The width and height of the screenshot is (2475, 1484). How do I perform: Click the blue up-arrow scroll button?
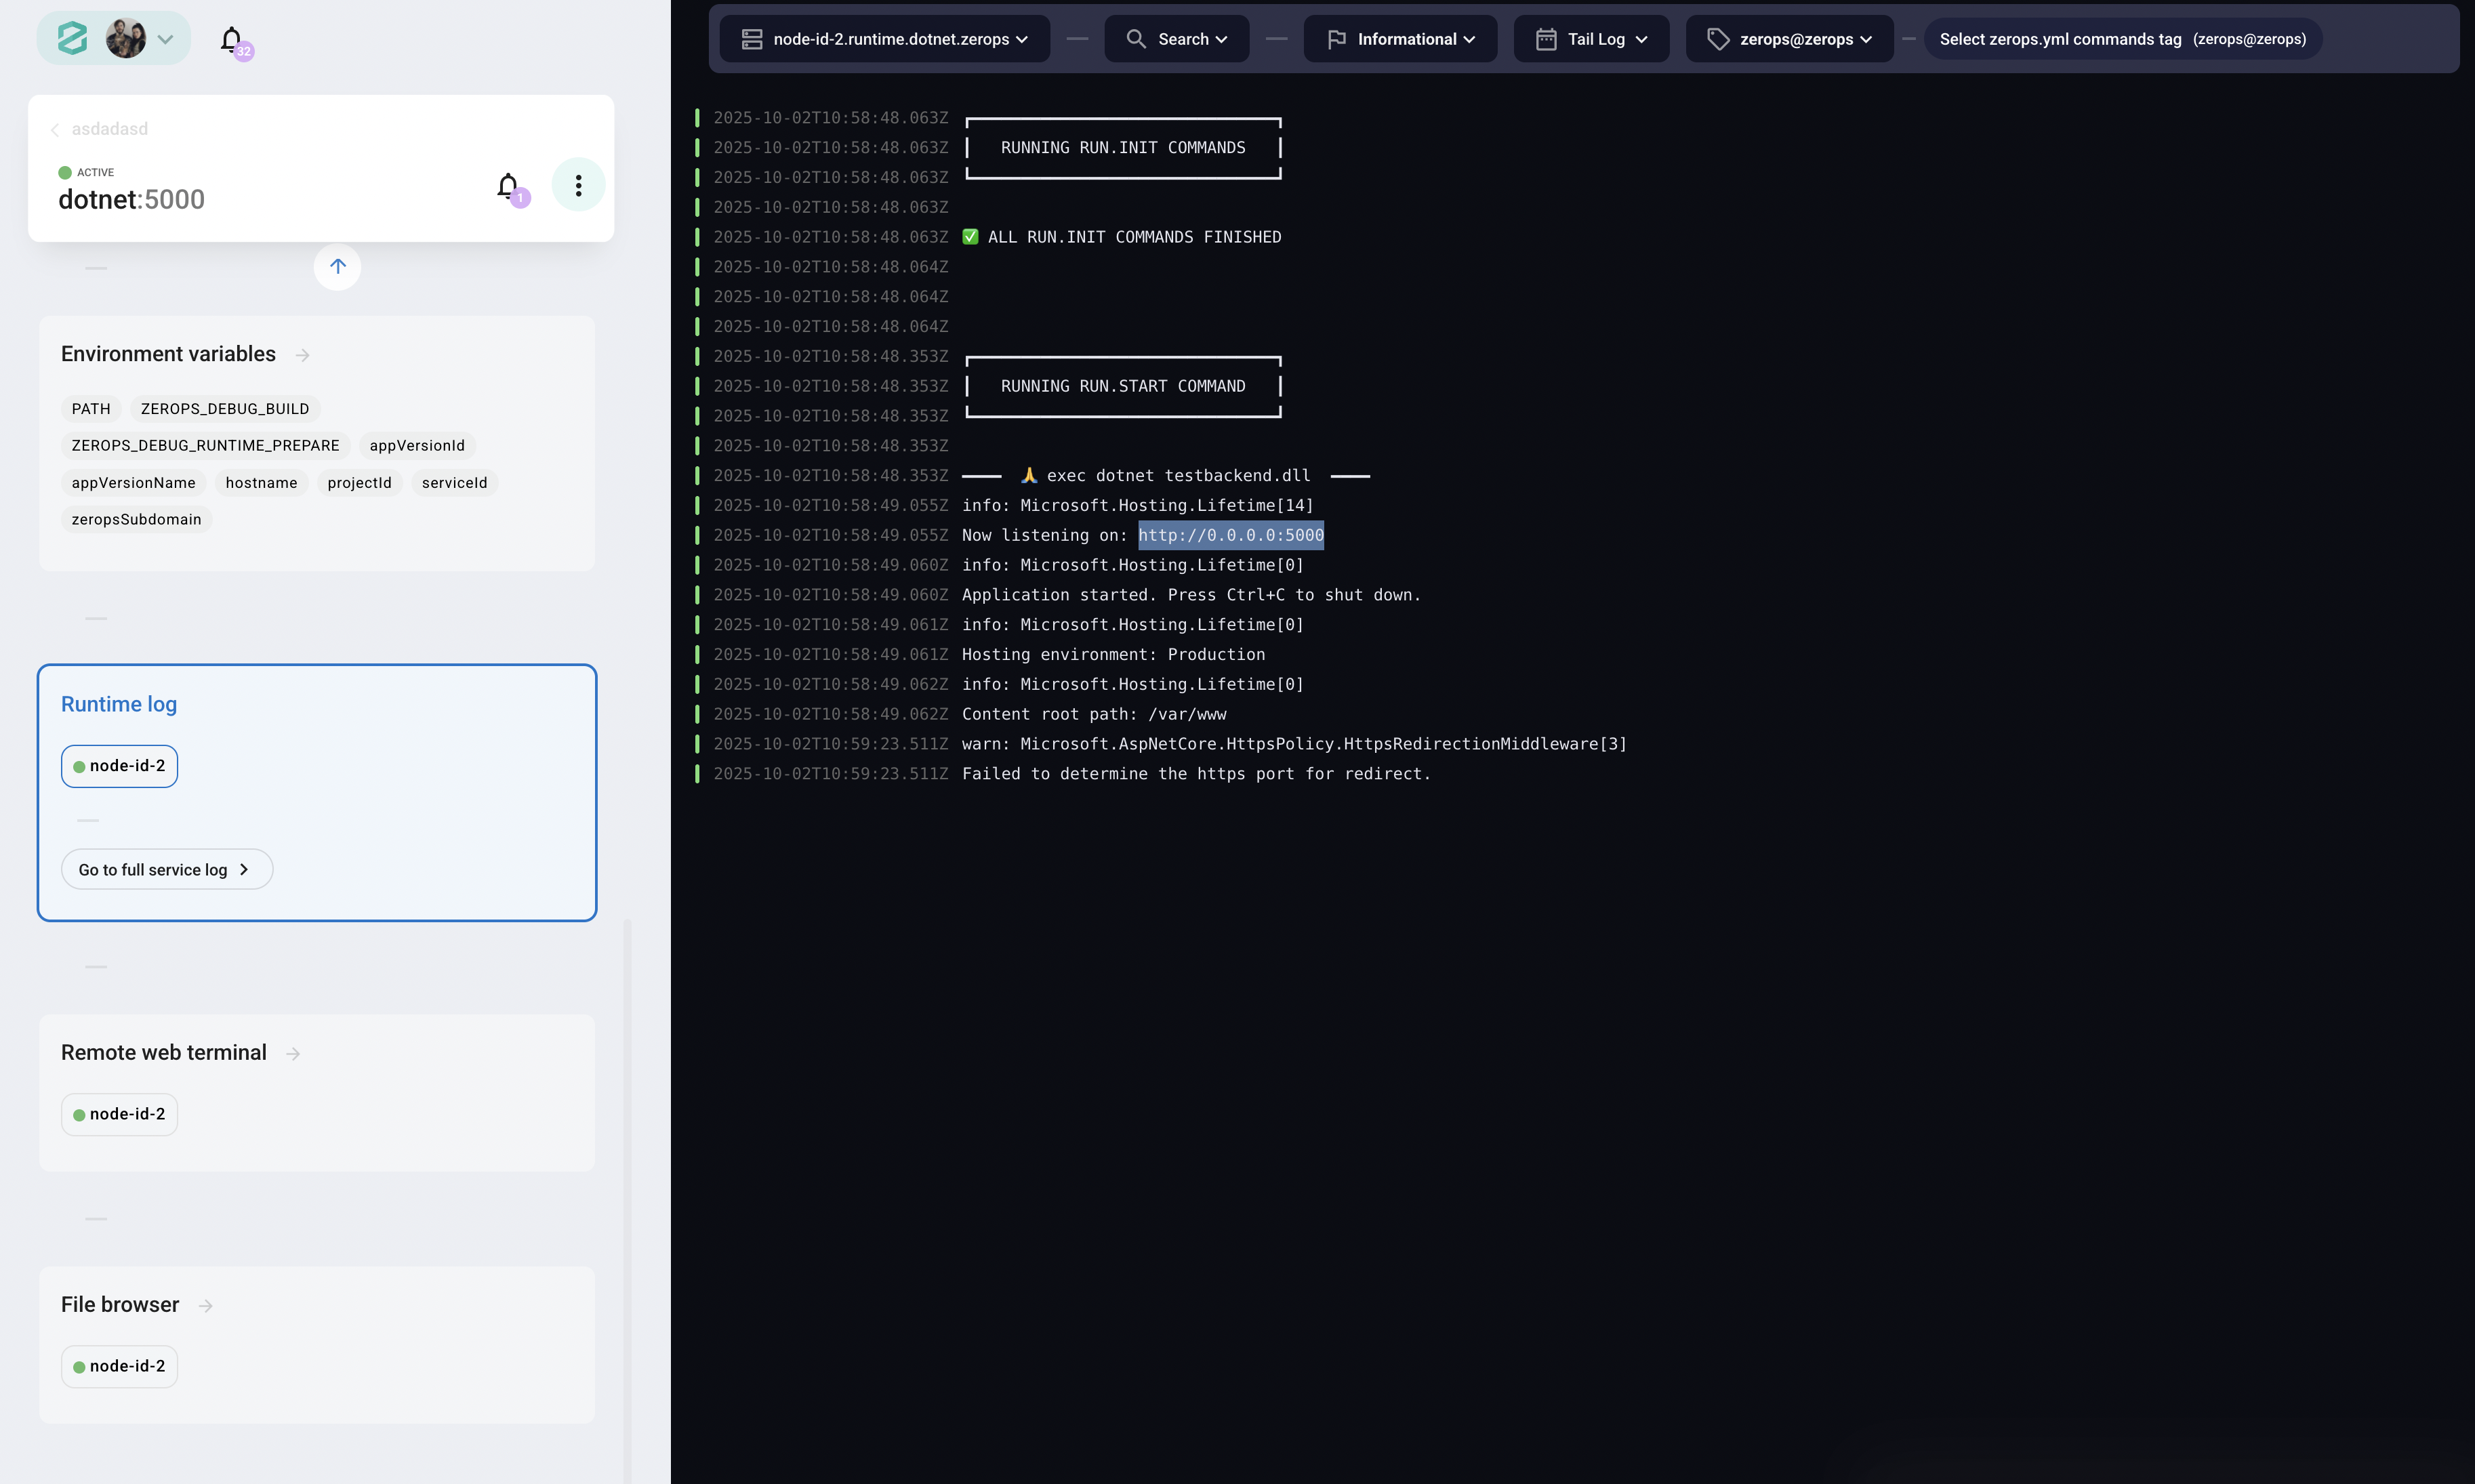click(338, 267)
